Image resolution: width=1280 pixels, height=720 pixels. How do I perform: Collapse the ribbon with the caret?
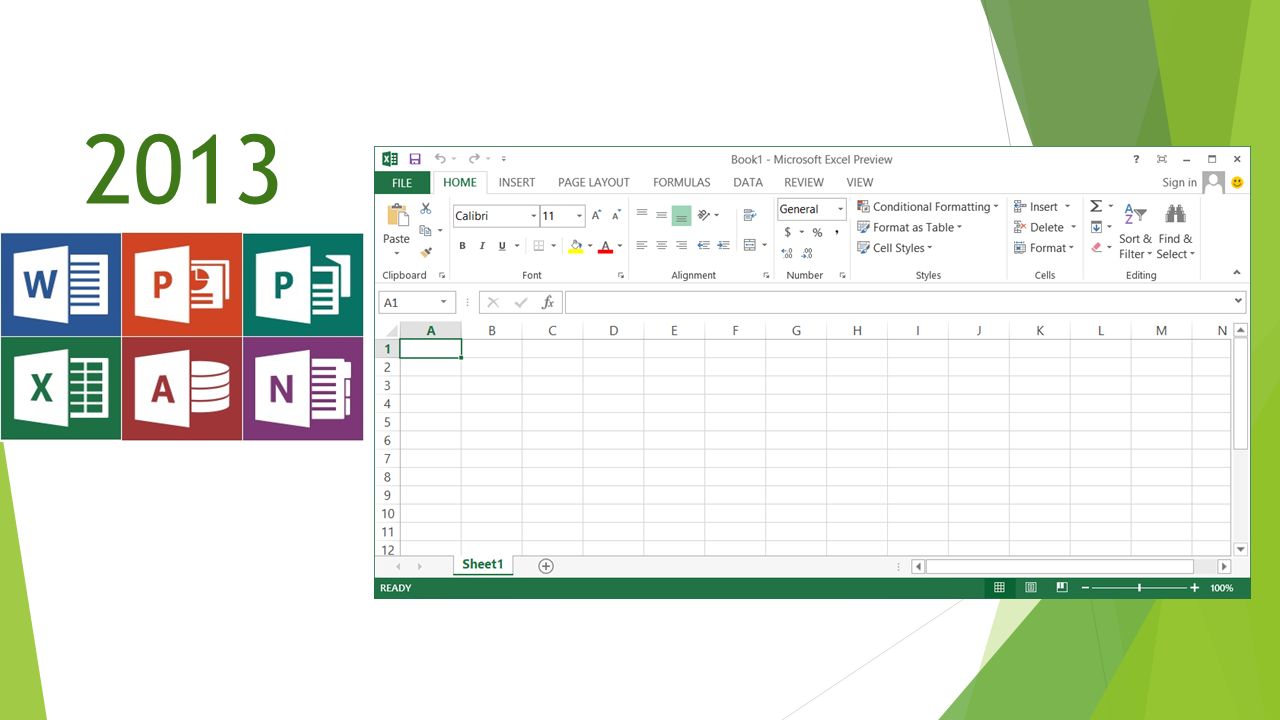(x=1236, y=273)
